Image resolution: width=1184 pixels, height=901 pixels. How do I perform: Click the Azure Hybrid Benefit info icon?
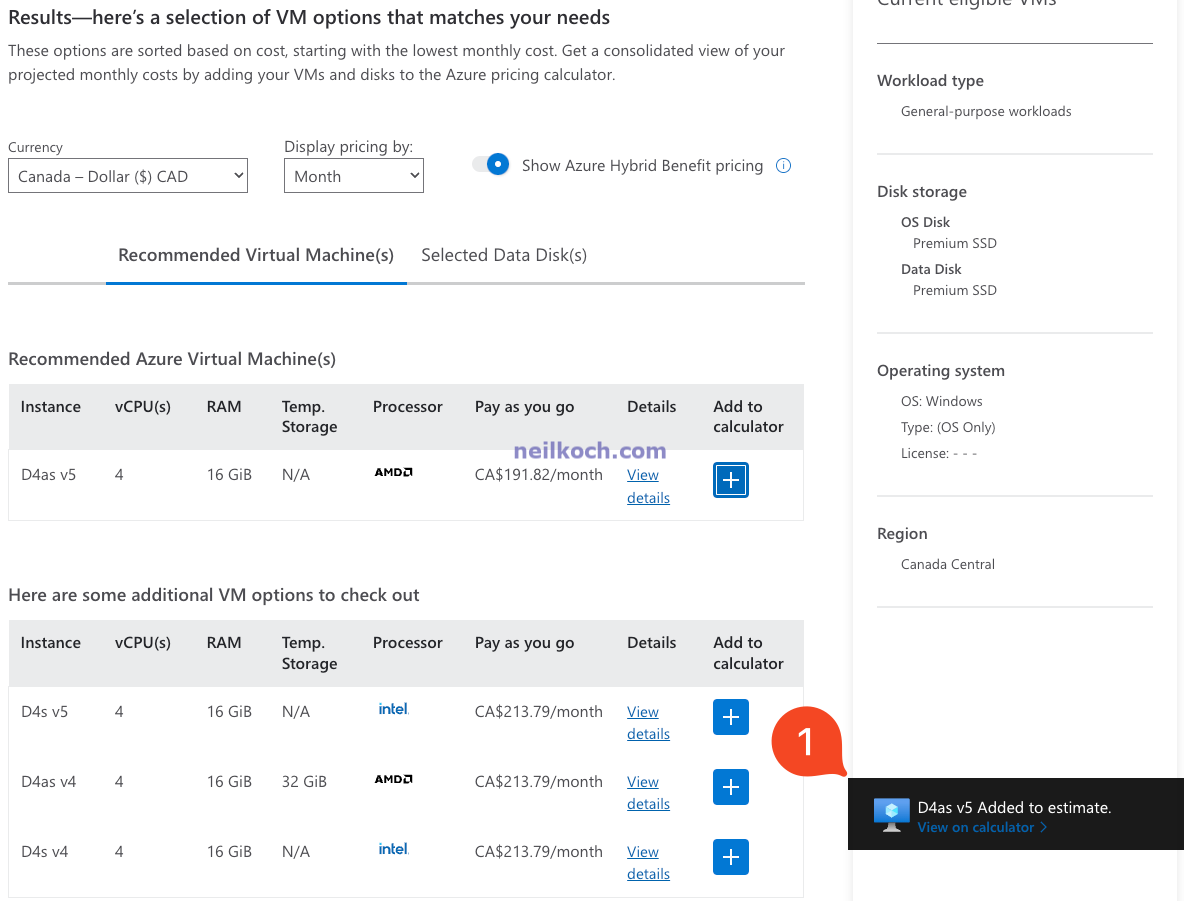click(783, 165)
